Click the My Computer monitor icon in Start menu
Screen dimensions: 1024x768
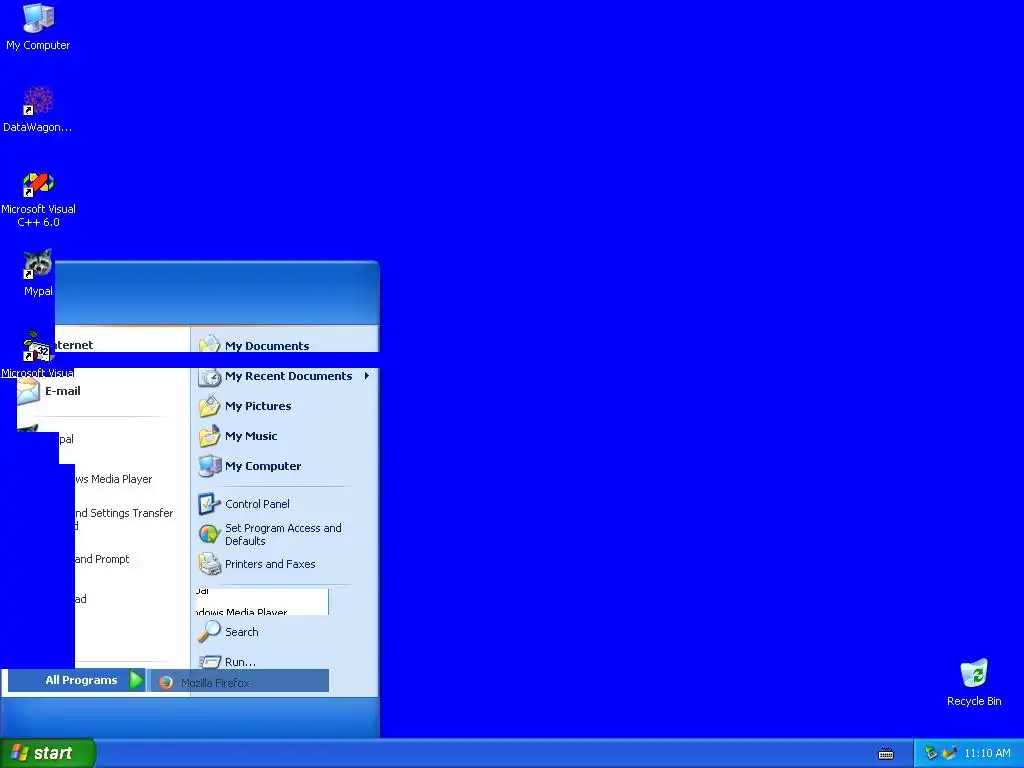tap(210, 466)
